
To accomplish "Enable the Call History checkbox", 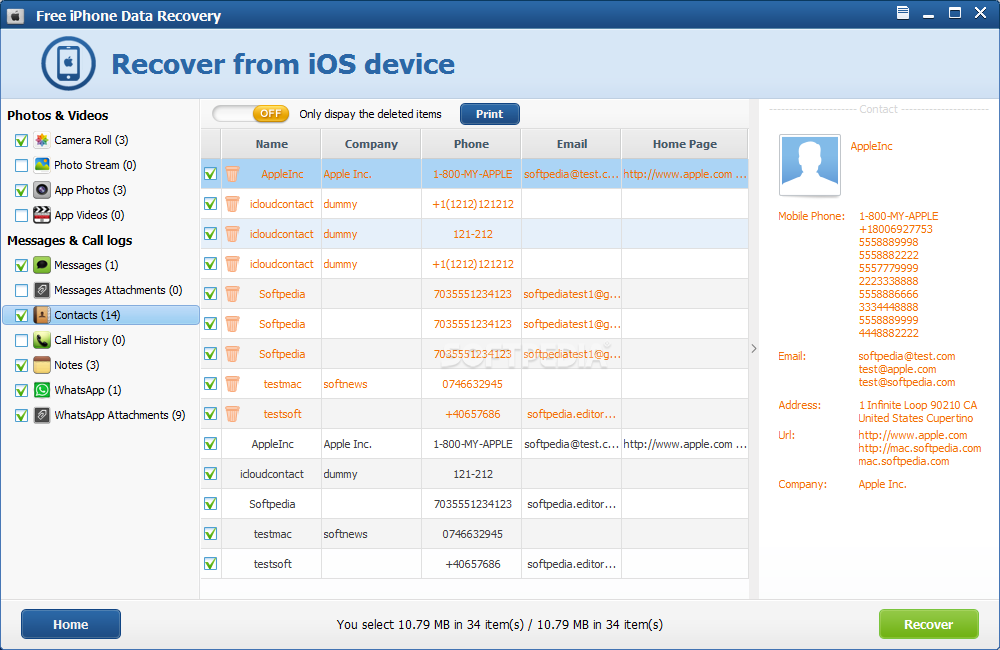I will tap(21, 341).
